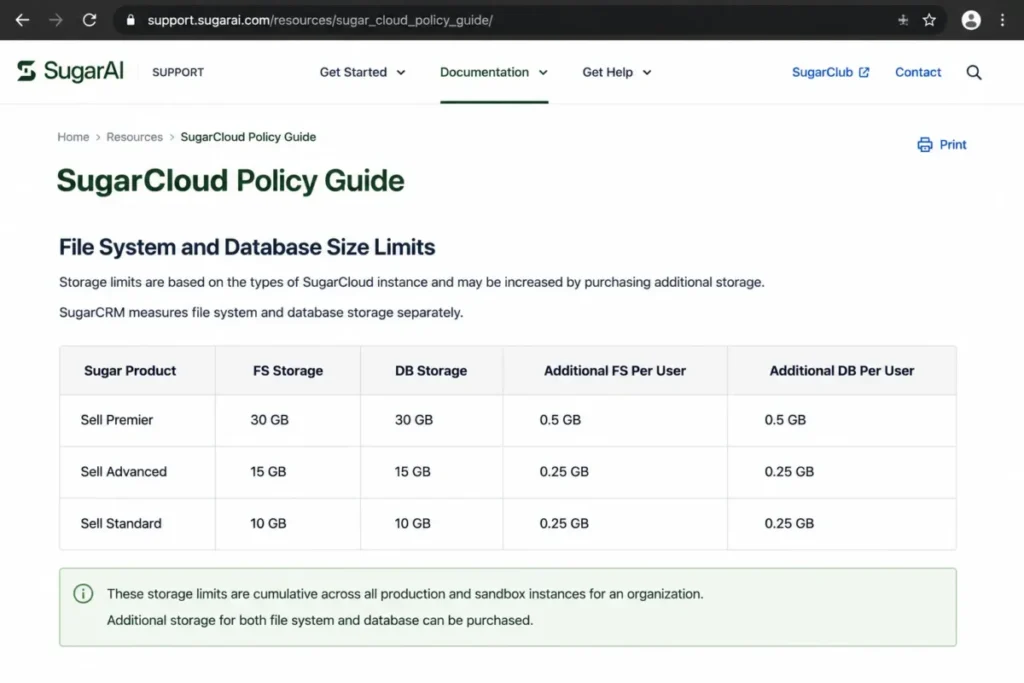Click the SugarClub external link icon

tap(864, 72)
